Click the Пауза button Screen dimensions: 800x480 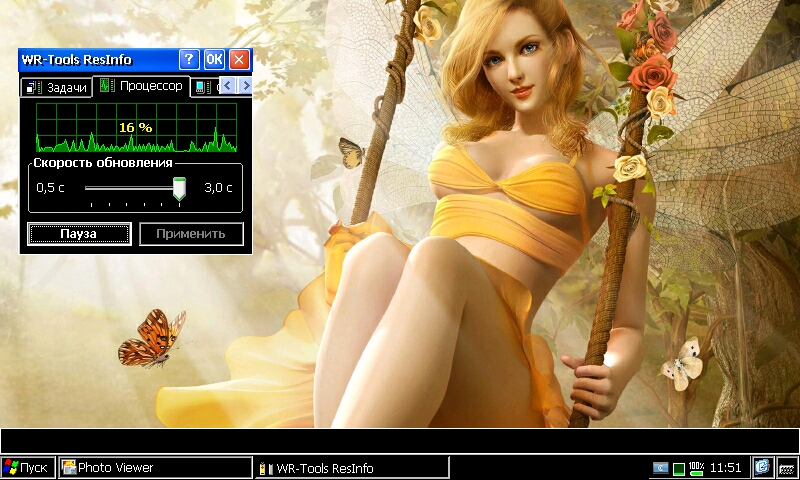click(x=79, y=234)
